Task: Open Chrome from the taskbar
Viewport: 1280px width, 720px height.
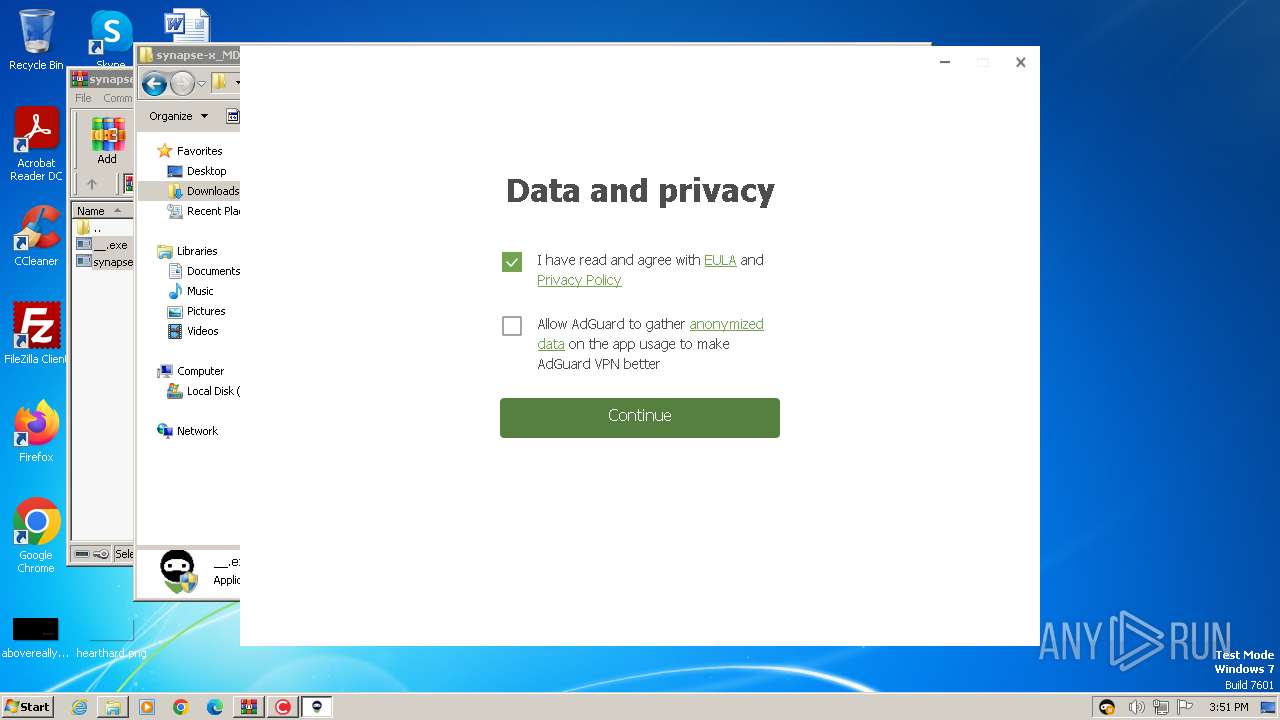Action: [x=181, y=707]
